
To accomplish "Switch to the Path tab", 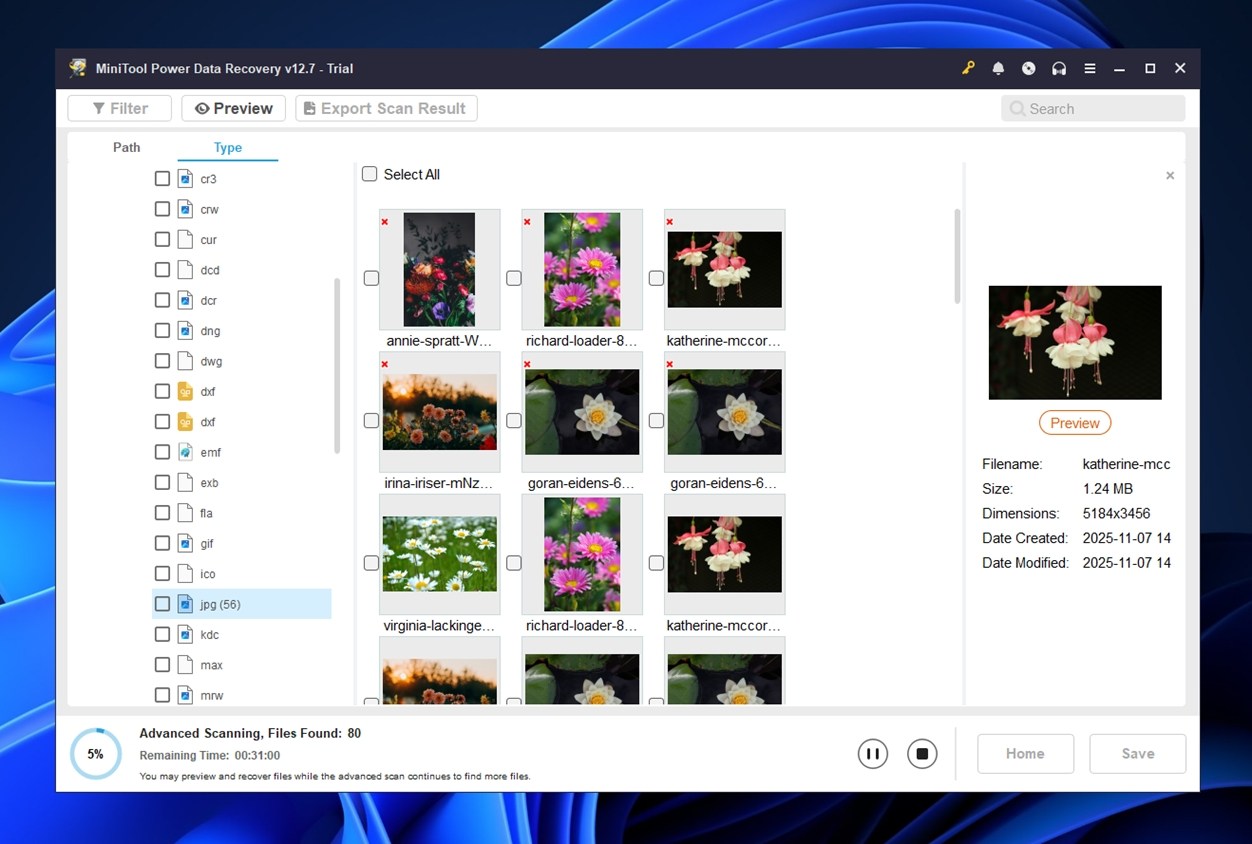I will (126, 147).
